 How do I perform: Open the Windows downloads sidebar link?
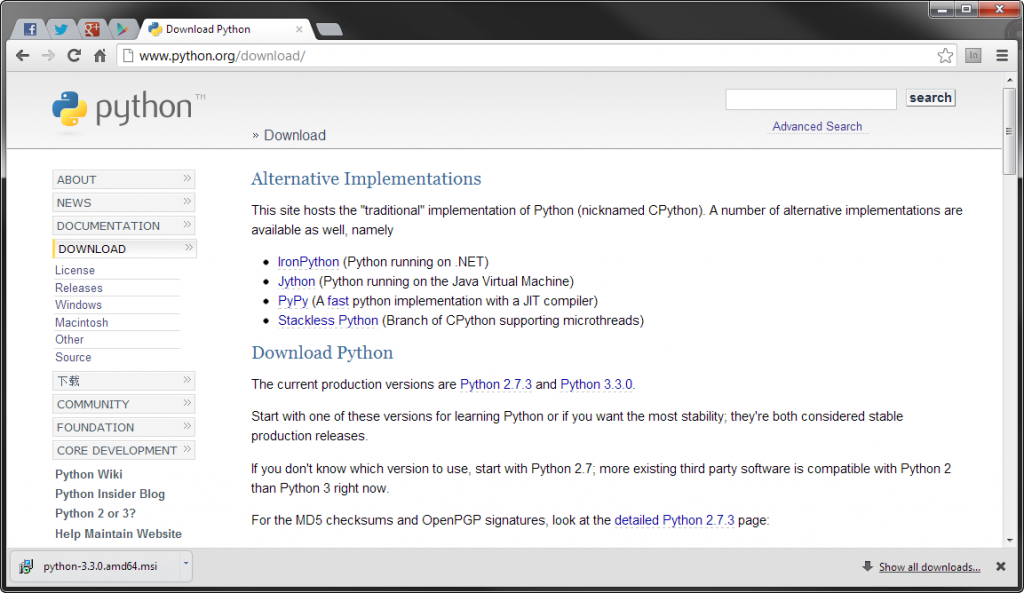click(x=78, y=305)
